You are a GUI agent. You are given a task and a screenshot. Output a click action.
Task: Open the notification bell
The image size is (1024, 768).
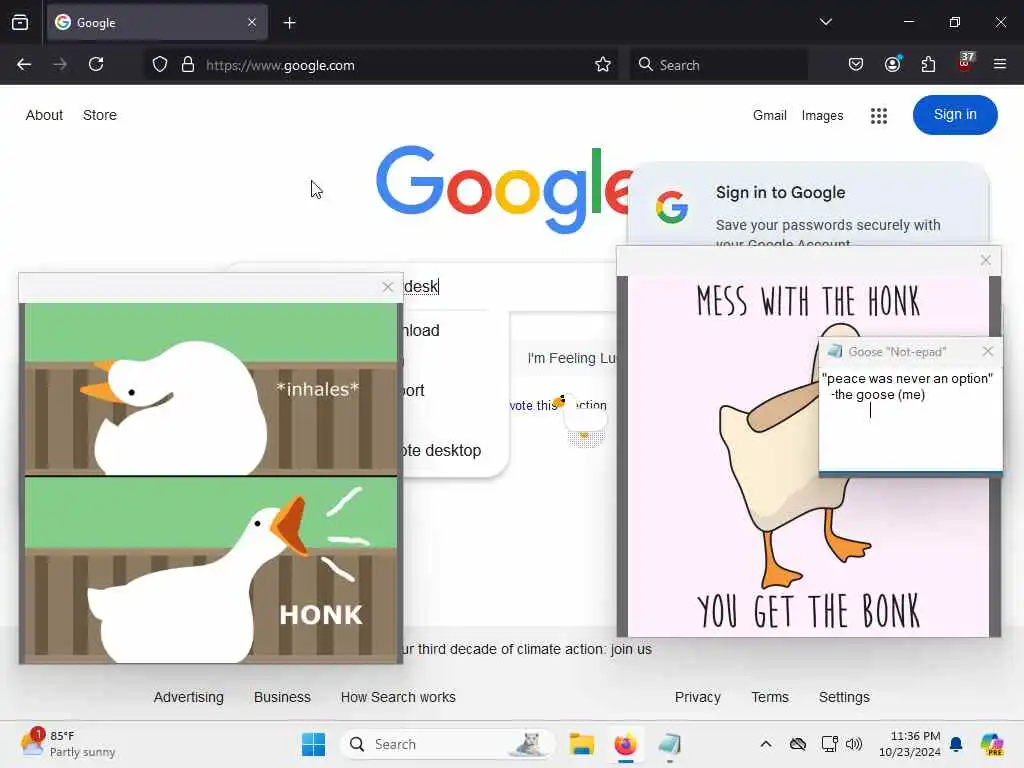tap(956, 744)
